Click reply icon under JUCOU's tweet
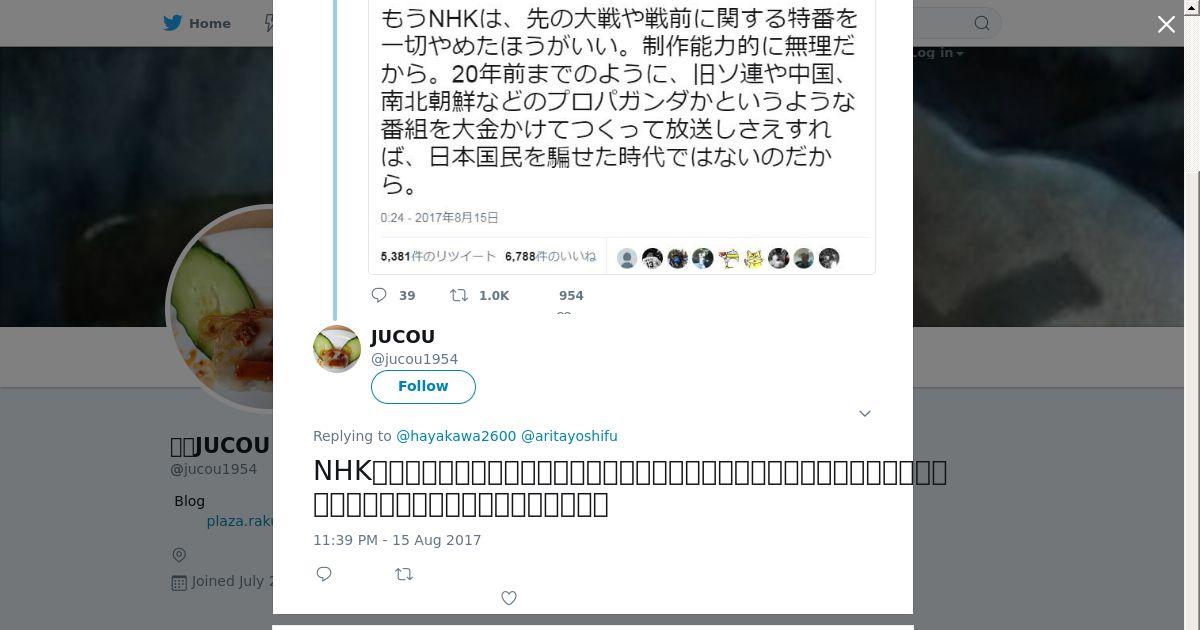Screen dimensions: 1200x630 [x=324, y=574]
